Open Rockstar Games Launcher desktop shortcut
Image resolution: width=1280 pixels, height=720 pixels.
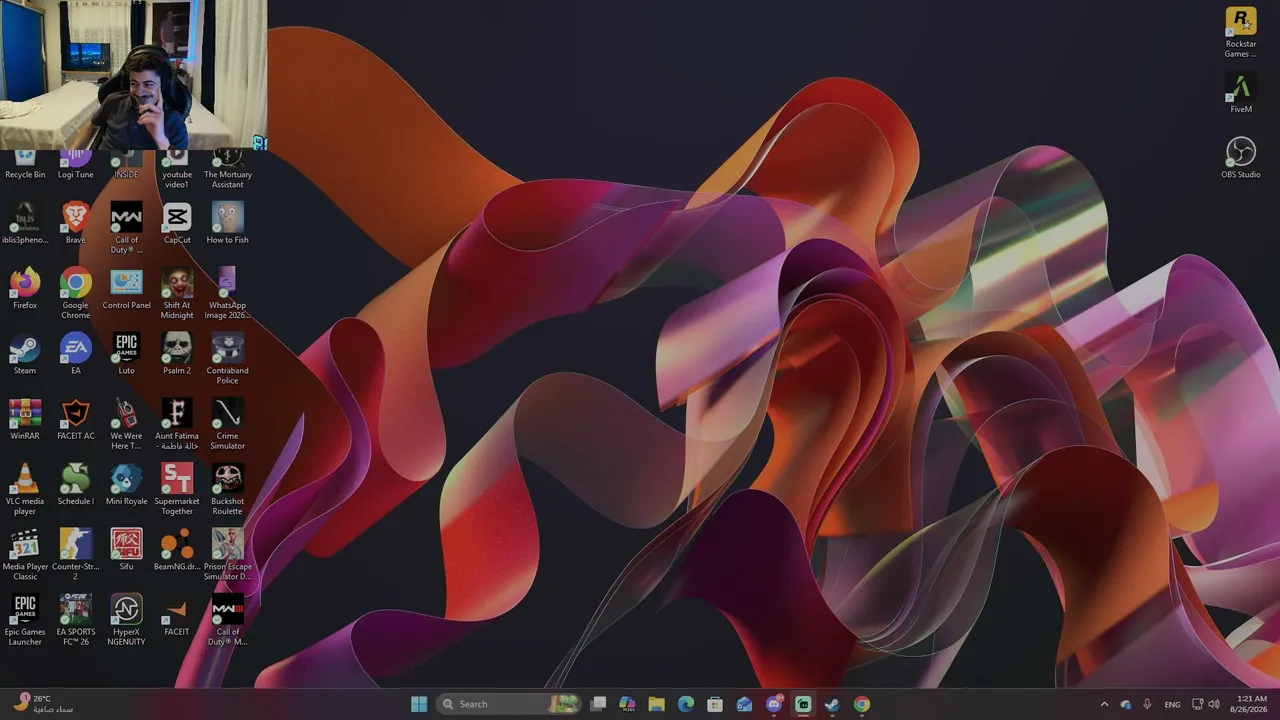click(x=1241, y=33)
